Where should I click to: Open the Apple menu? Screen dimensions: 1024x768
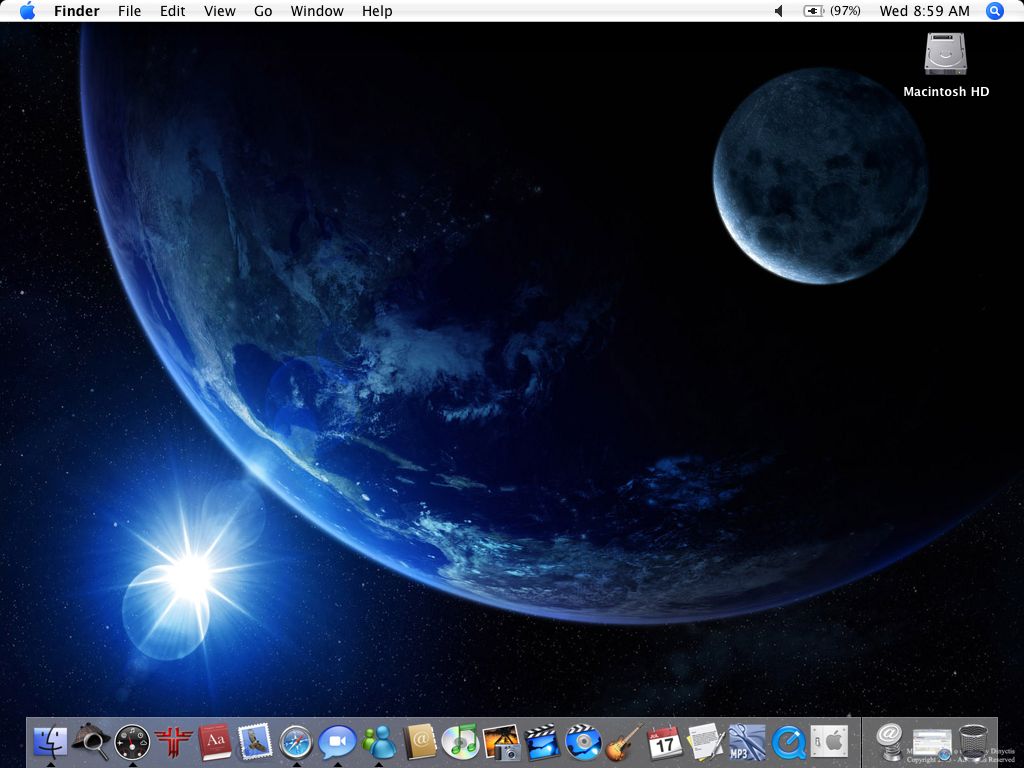coord(27,11)
